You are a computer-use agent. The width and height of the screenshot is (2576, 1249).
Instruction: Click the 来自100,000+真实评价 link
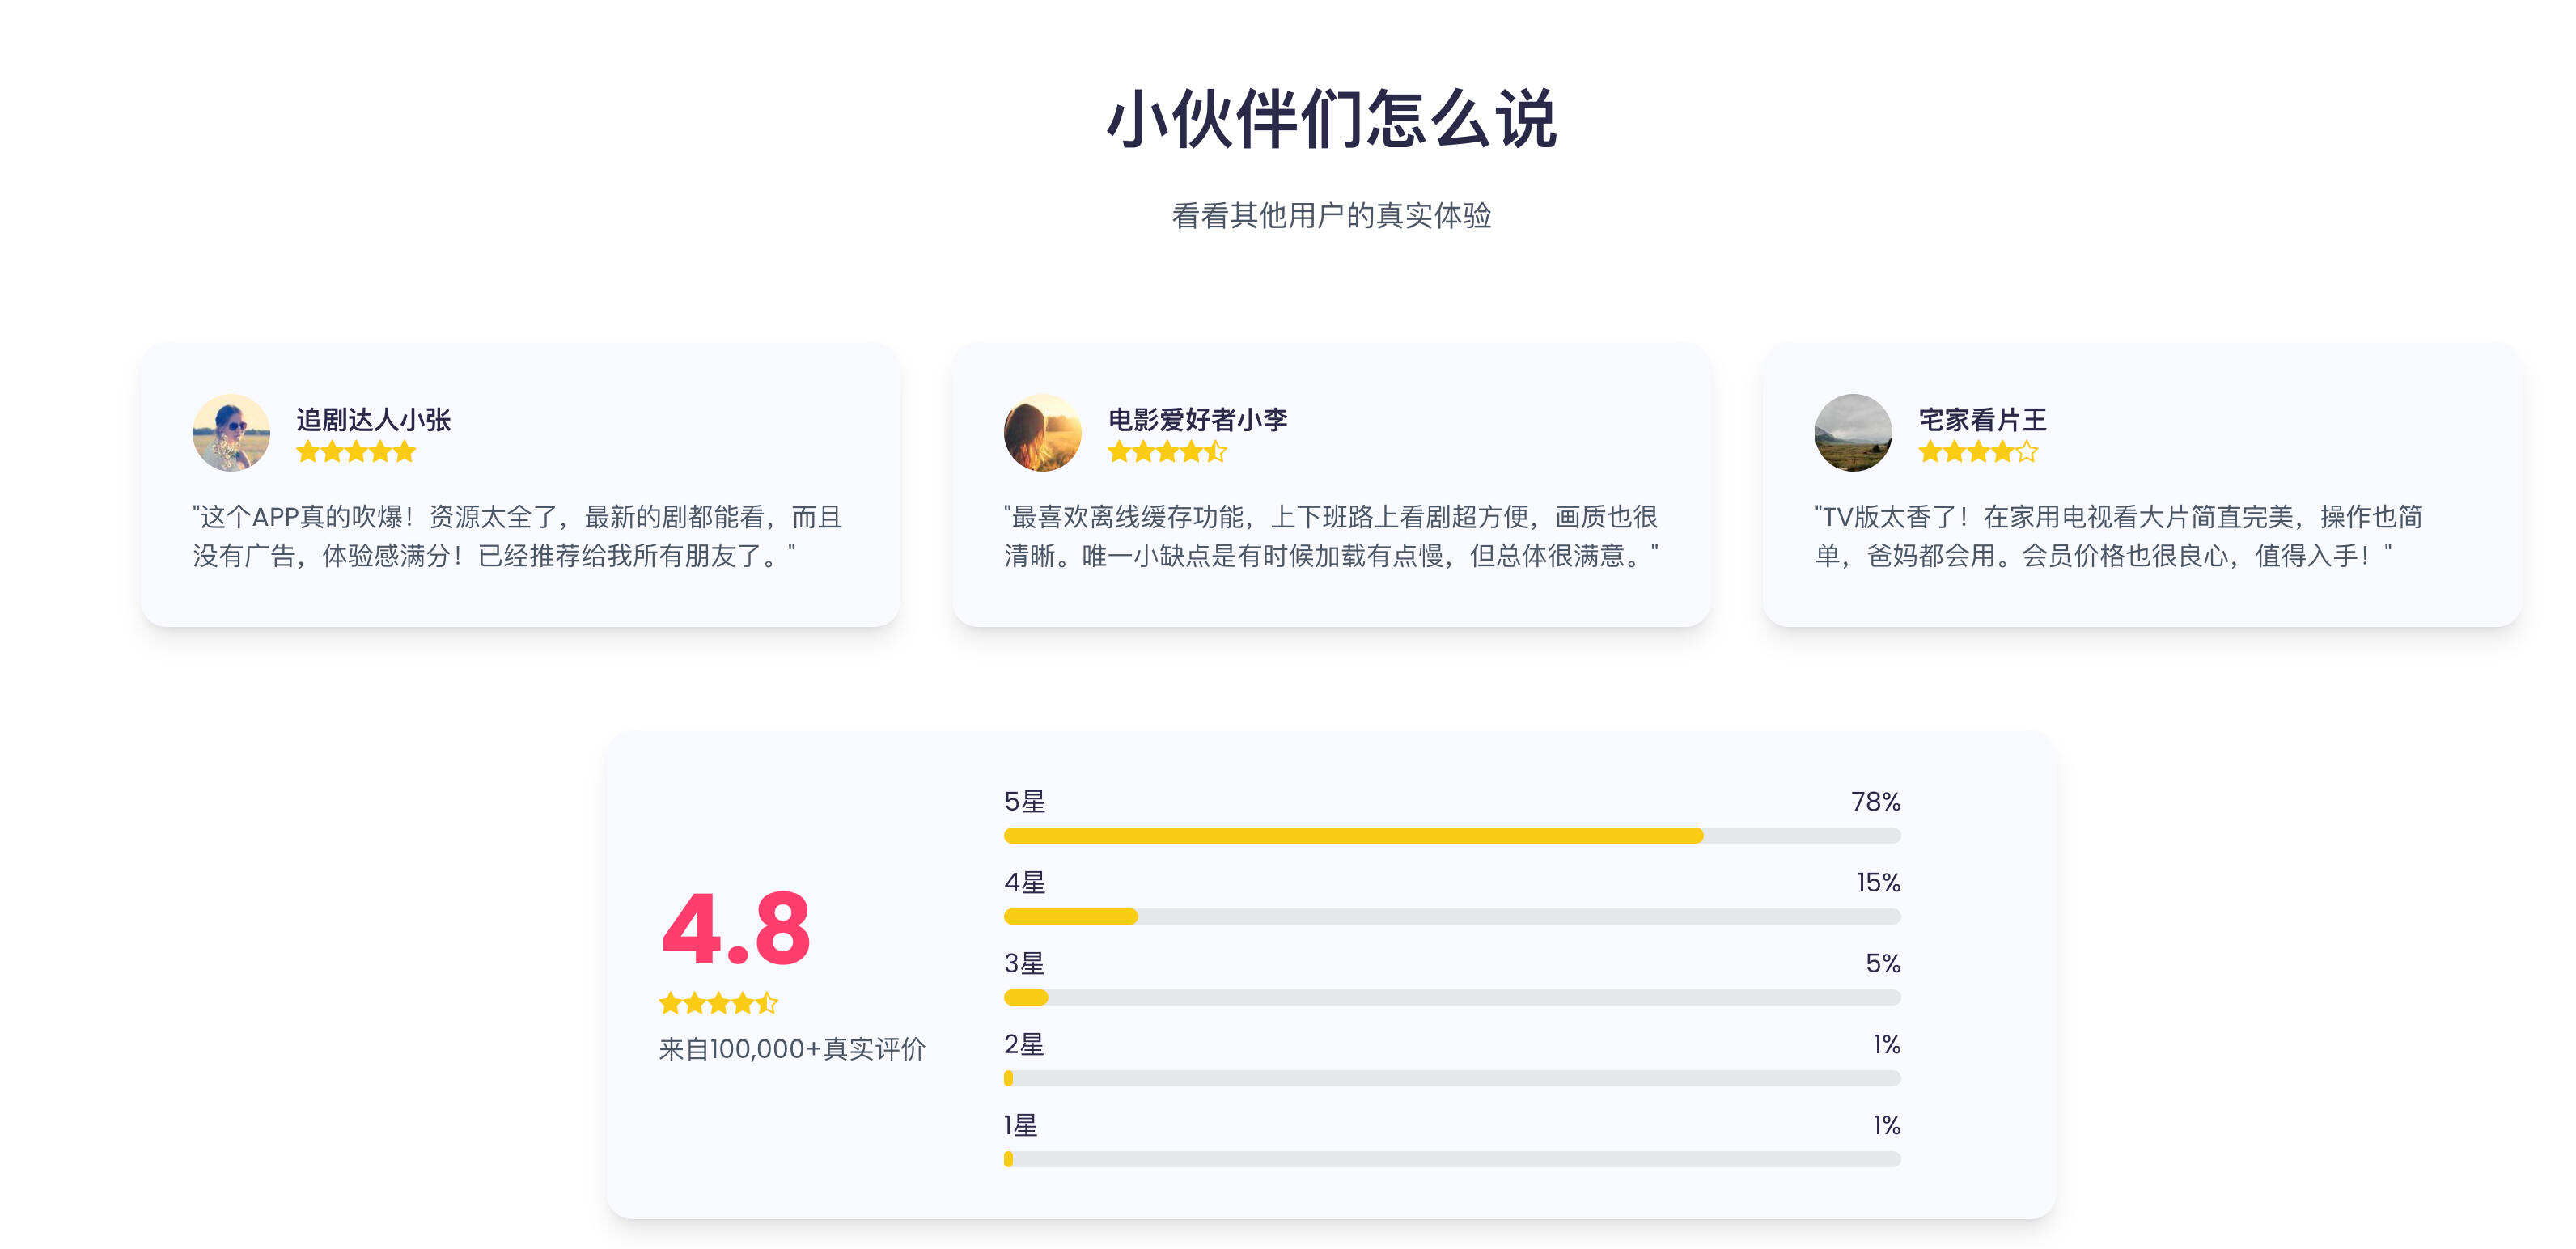pyautogui.click(x=793, y=1051)
